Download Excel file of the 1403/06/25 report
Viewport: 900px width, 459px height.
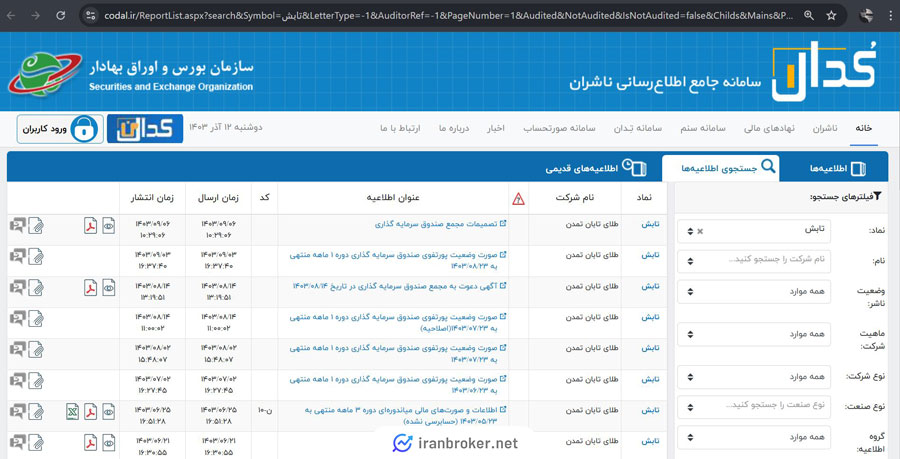coord(72,411)
